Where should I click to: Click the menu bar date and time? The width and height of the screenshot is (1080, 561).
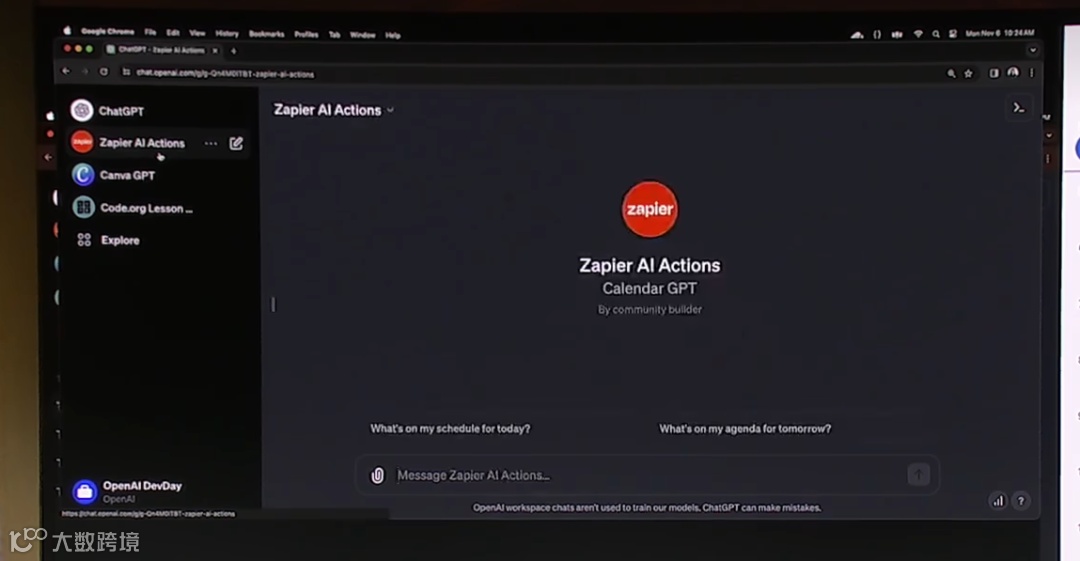(999, 33)
